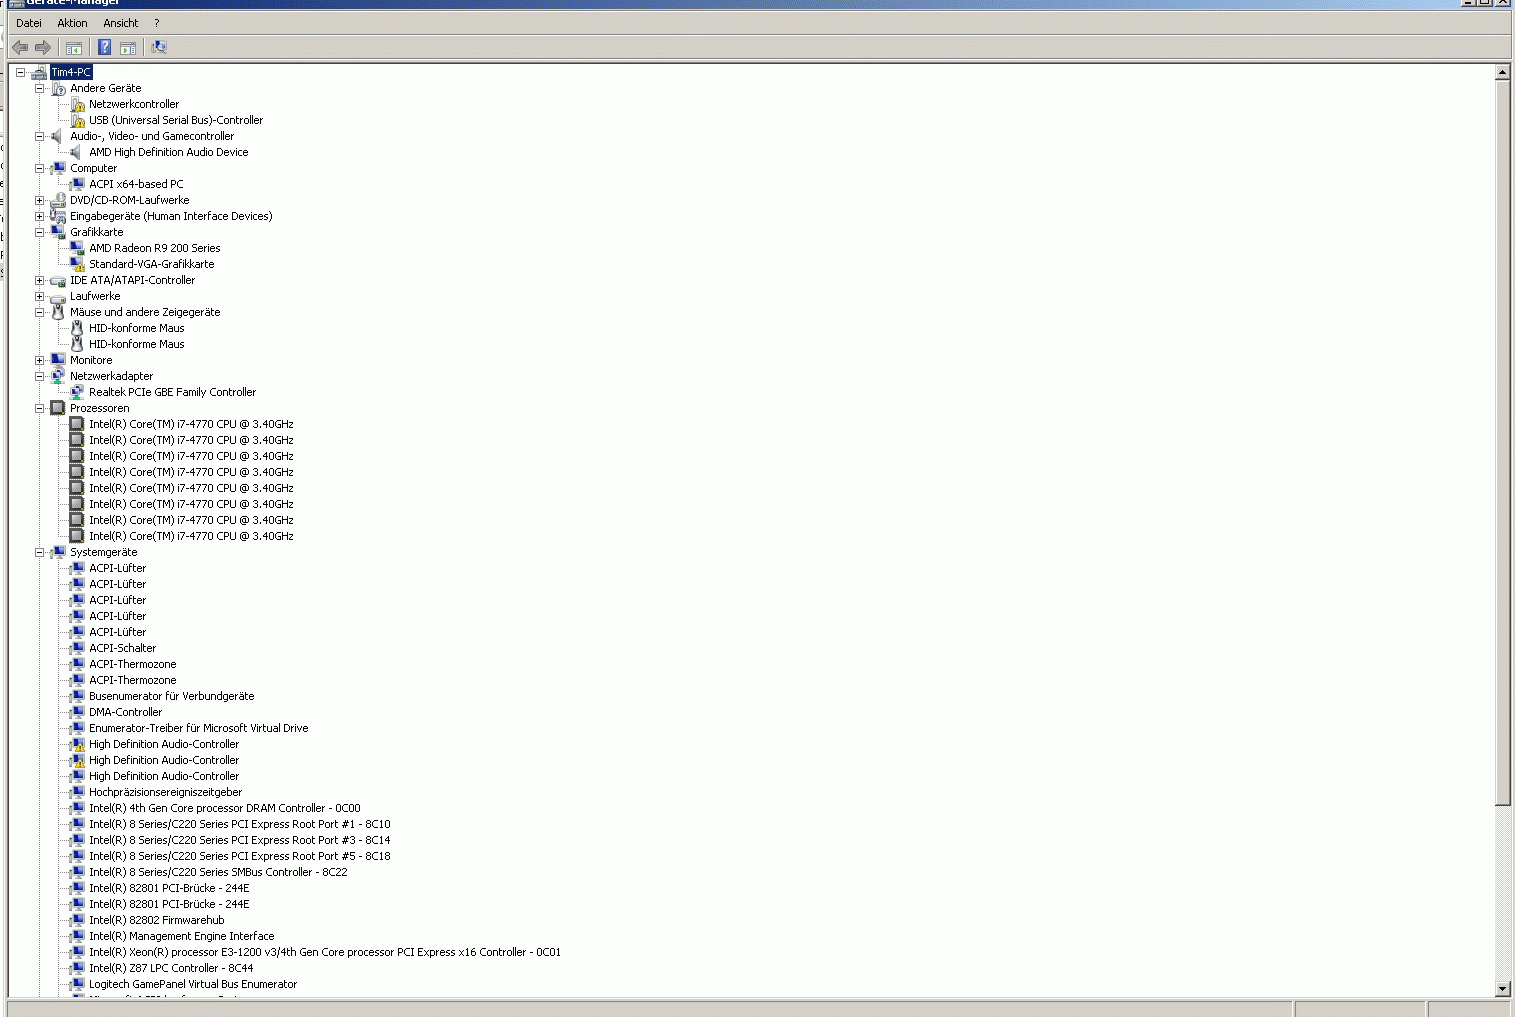Viewport: 1515px width, 1017px height.
Task: Collapse the Tim4-PC root node
Action: coord(20,72)
